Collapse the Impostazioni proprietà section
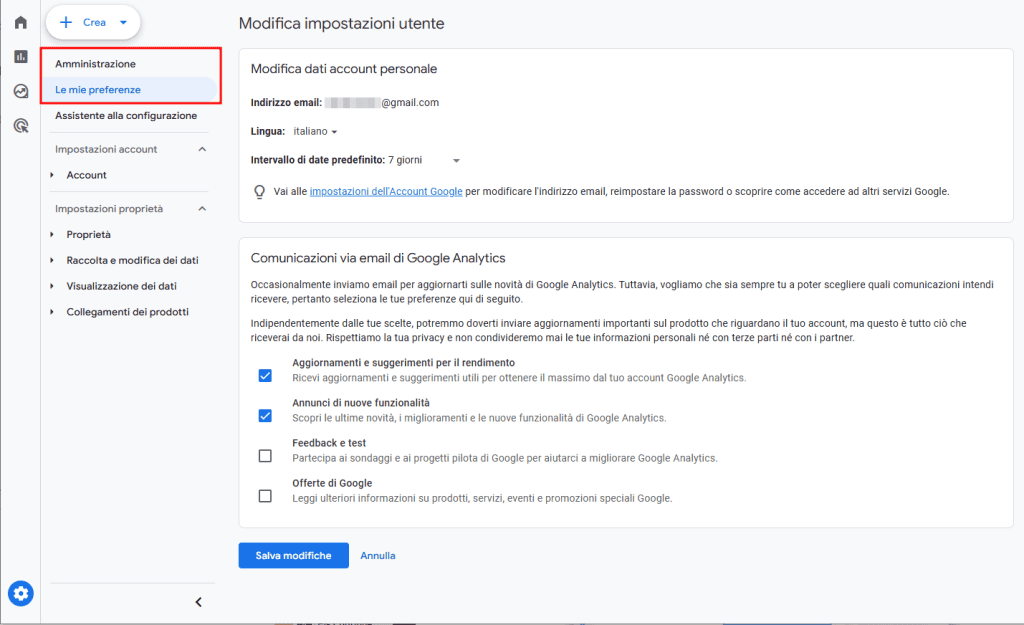This screenshot has width=1024, height=625. [x=202, y=209]
